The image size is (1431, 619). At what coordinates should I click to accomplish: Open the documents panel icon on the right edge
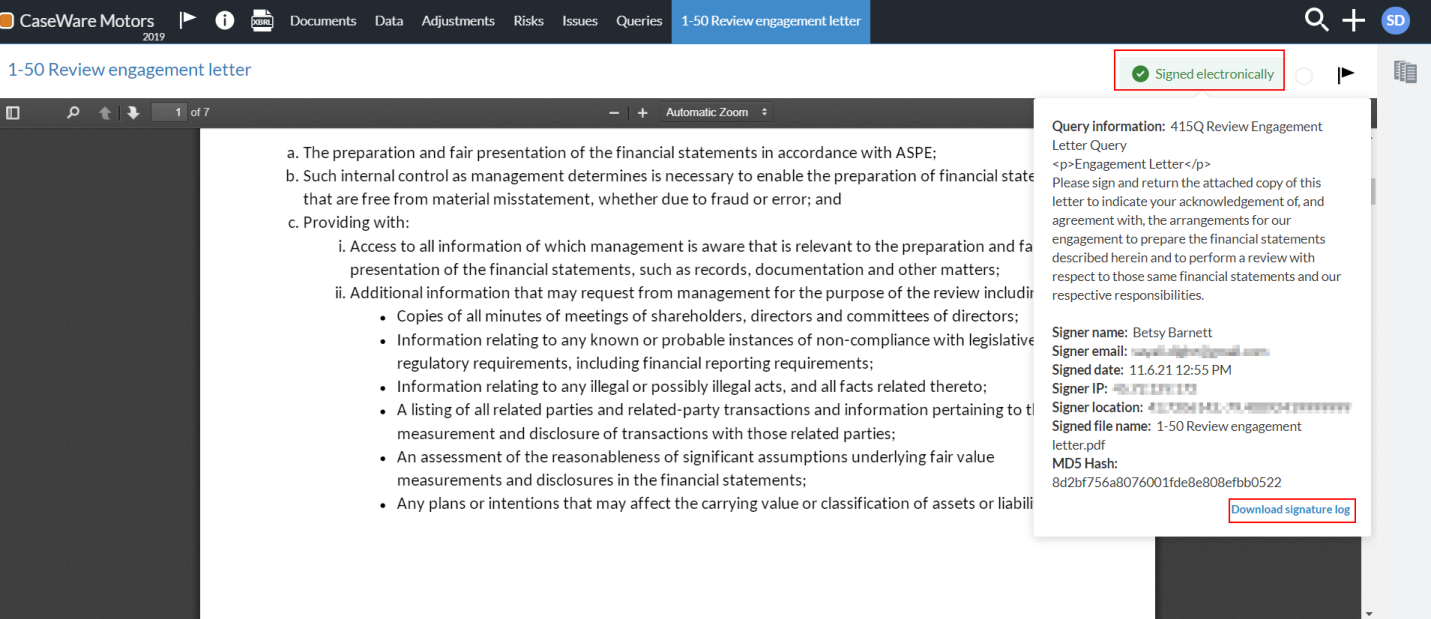(1405, 71)
